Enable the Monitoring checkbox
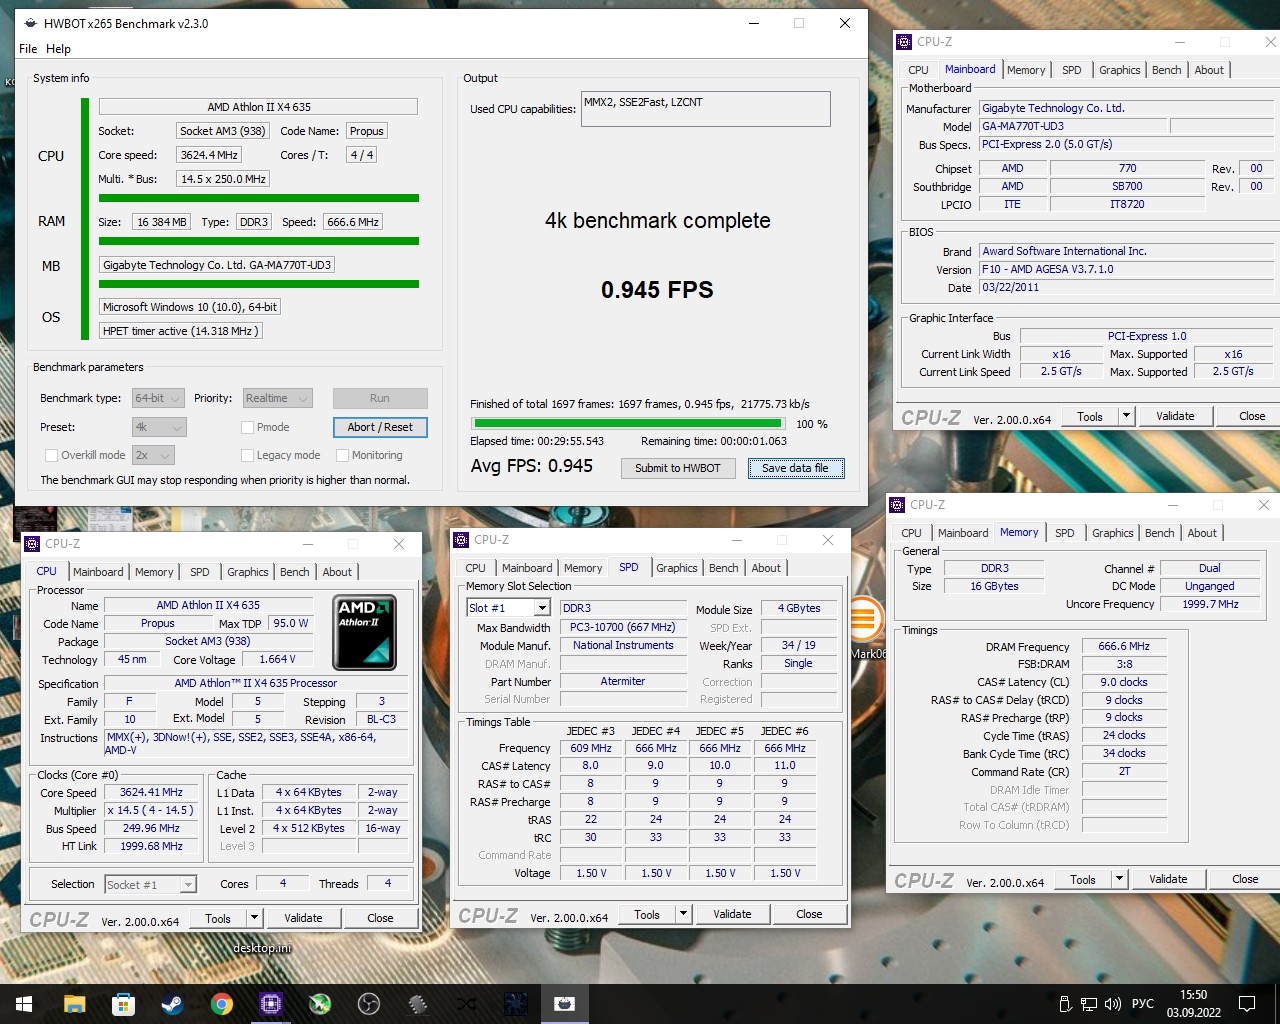 pos(342,455)
